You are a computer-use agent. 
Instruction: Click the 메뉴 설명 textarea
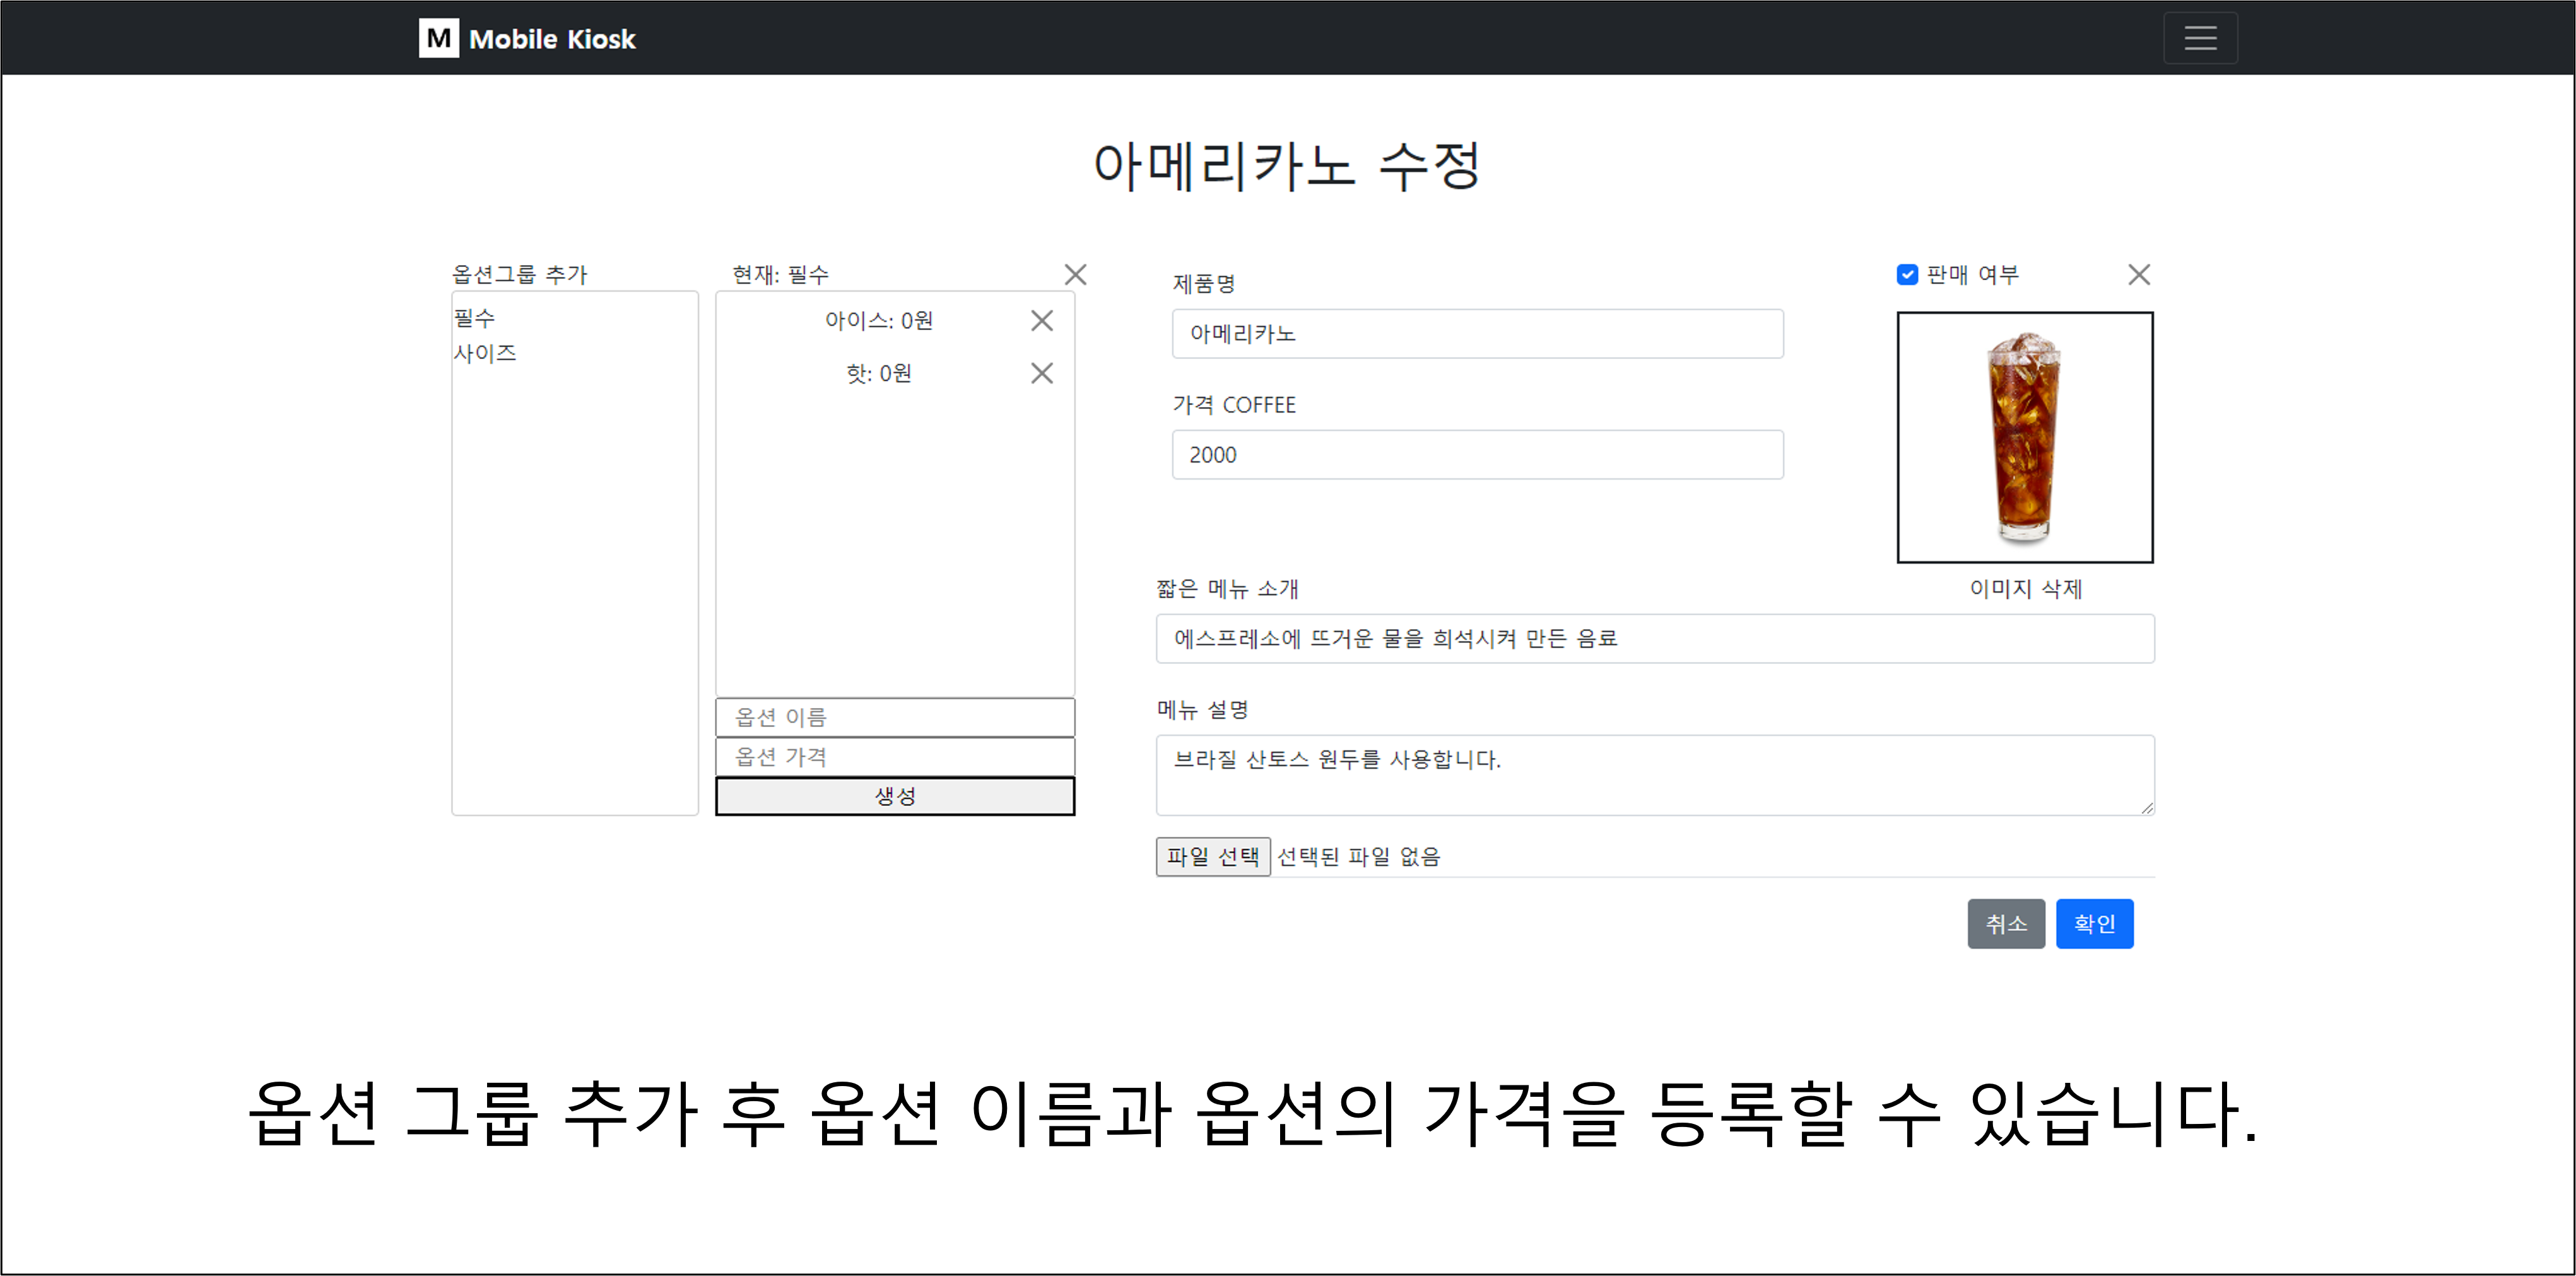(1655, 775)
